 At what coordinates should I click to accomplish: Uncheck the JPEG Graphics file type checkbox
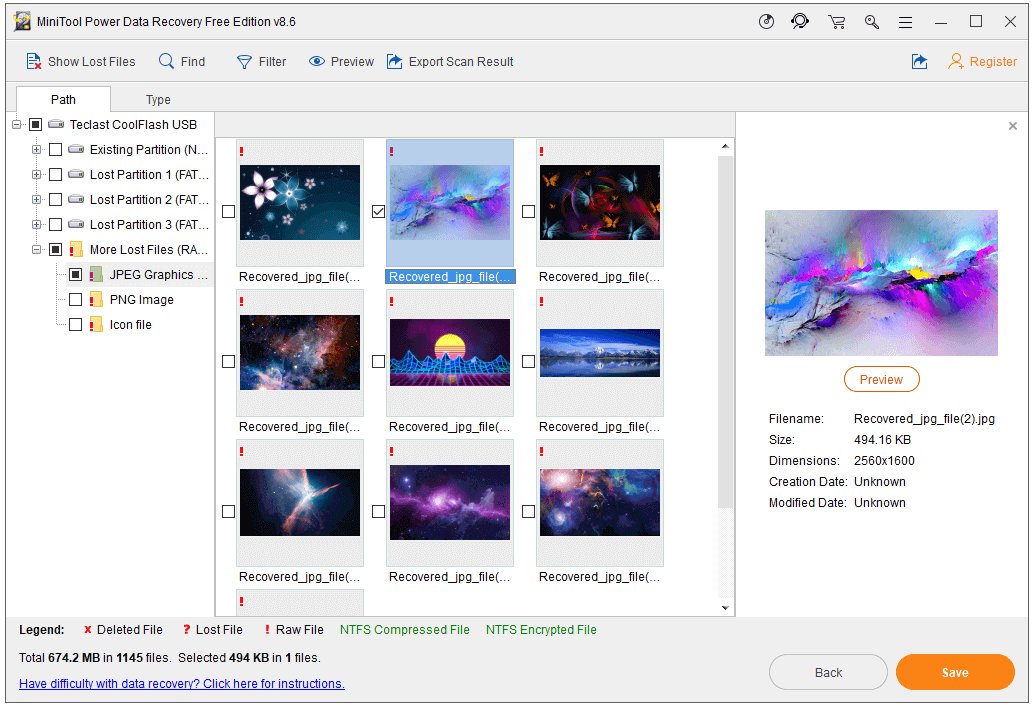pyautogui.click(x=76, y=274)
